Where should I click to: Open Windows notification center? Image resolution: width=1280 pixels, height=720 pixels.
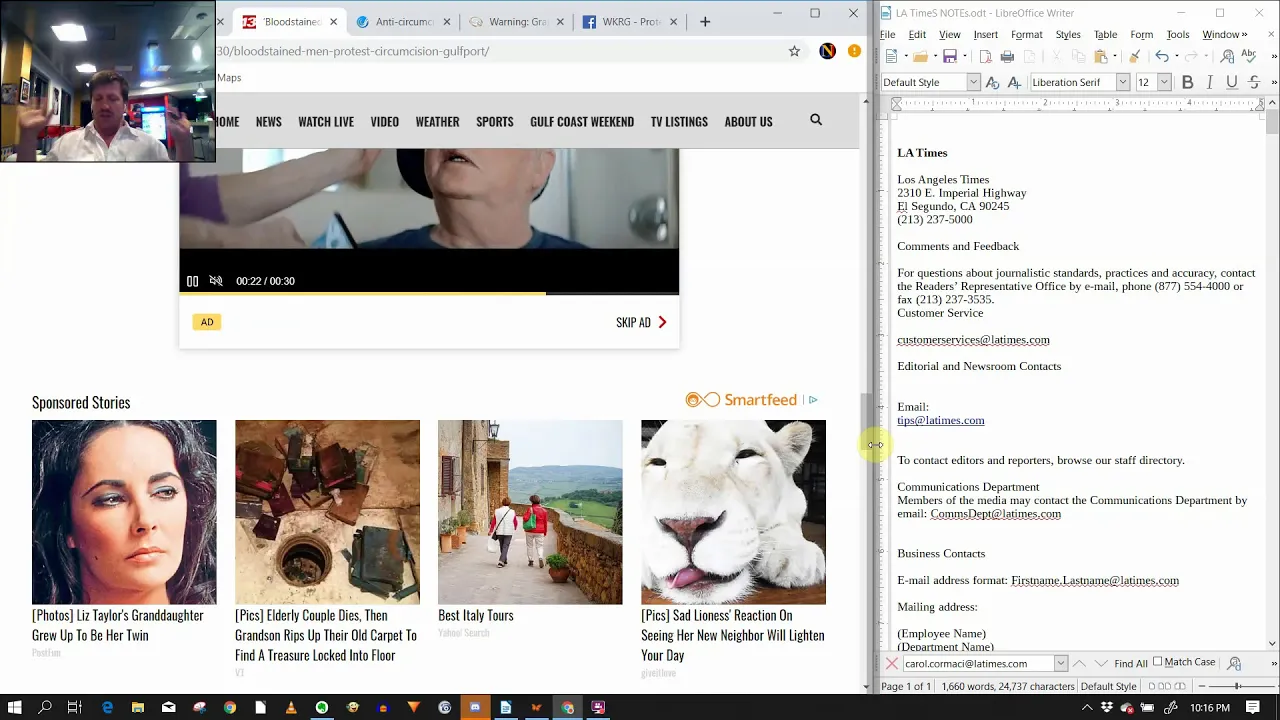pos(1253,707)
